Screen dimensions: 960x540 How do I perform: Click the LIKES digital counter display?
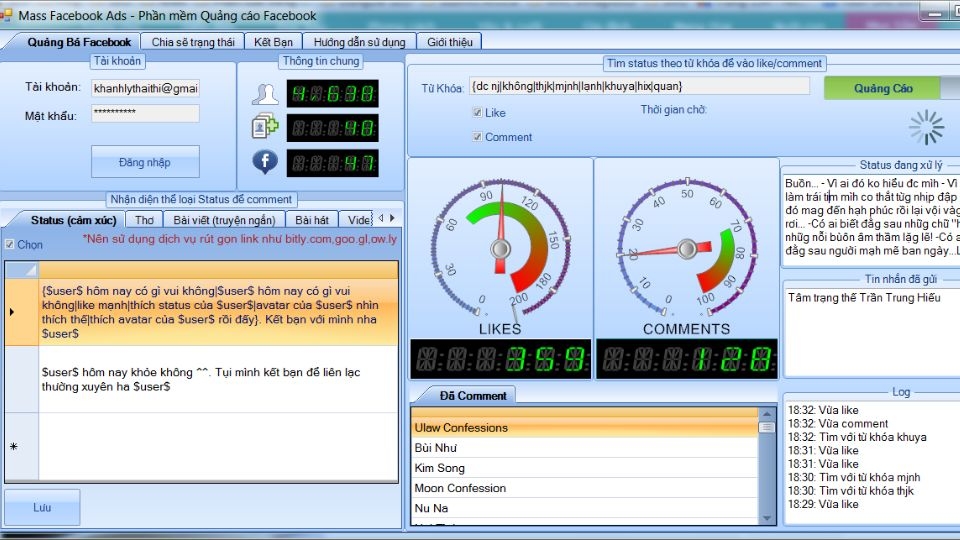click(x=501, y=359)
